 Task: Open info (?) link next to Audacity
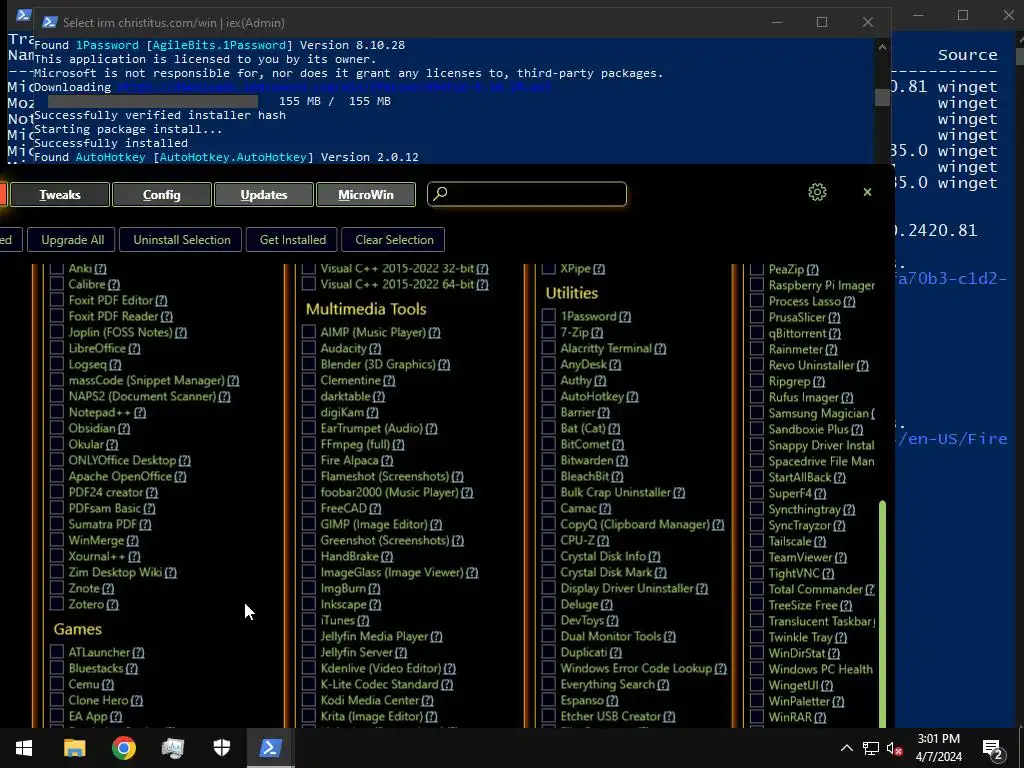[375, 349]
